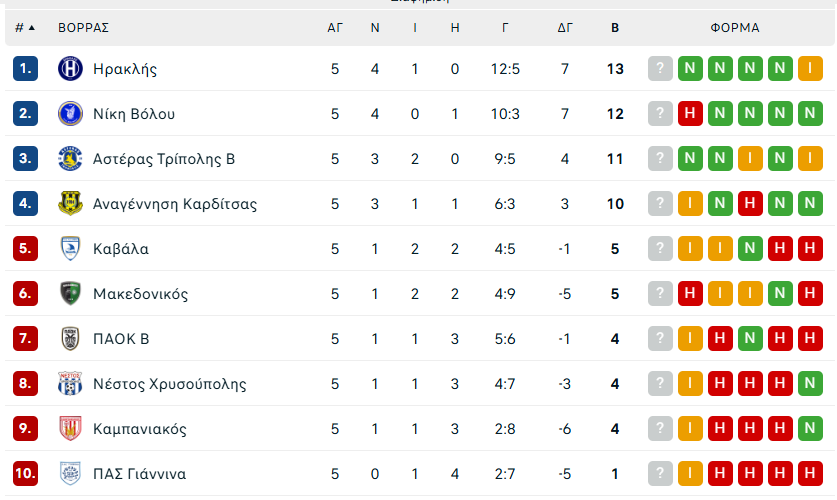Image resolution: width=837 pixels, height=500 pixels.
Task: Click the ΠΑΟΚ Β team logo
Action: click(70, 339)
